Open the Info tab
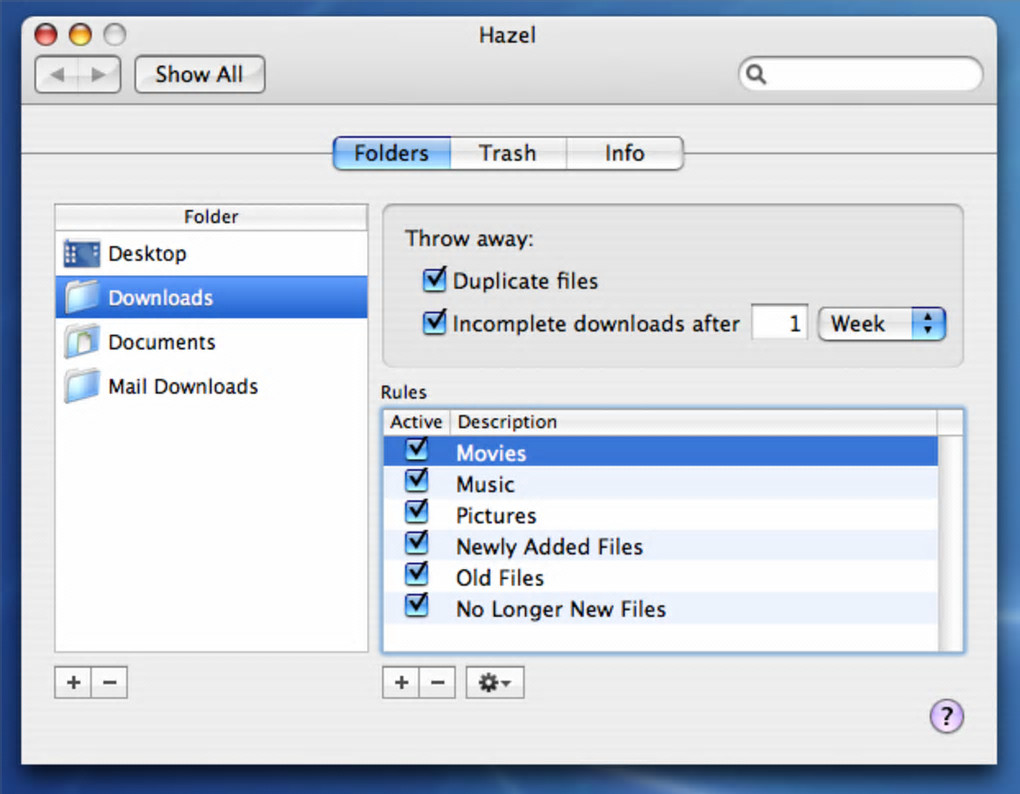Image resolution: width=1020 pixels, height=794 pixels. pos(624,153)
